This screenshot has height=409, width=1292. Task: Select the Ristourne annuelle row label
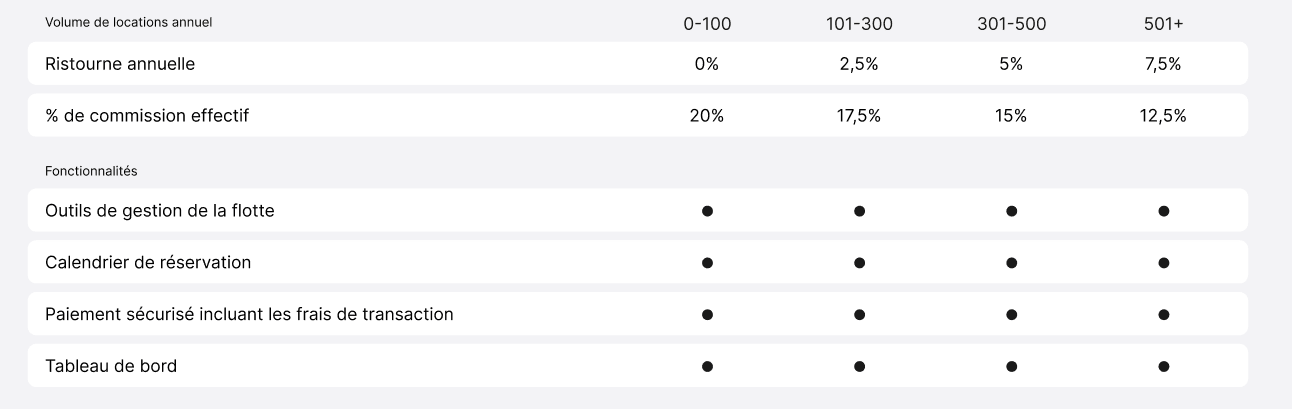pos(120,64)
